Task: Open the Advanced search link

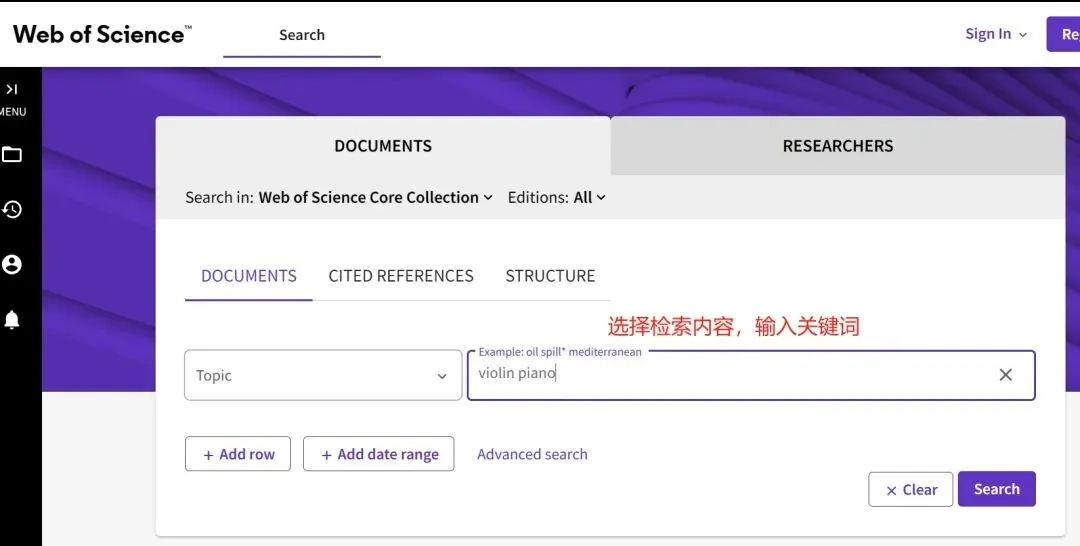Action: (x=532, y=454)
